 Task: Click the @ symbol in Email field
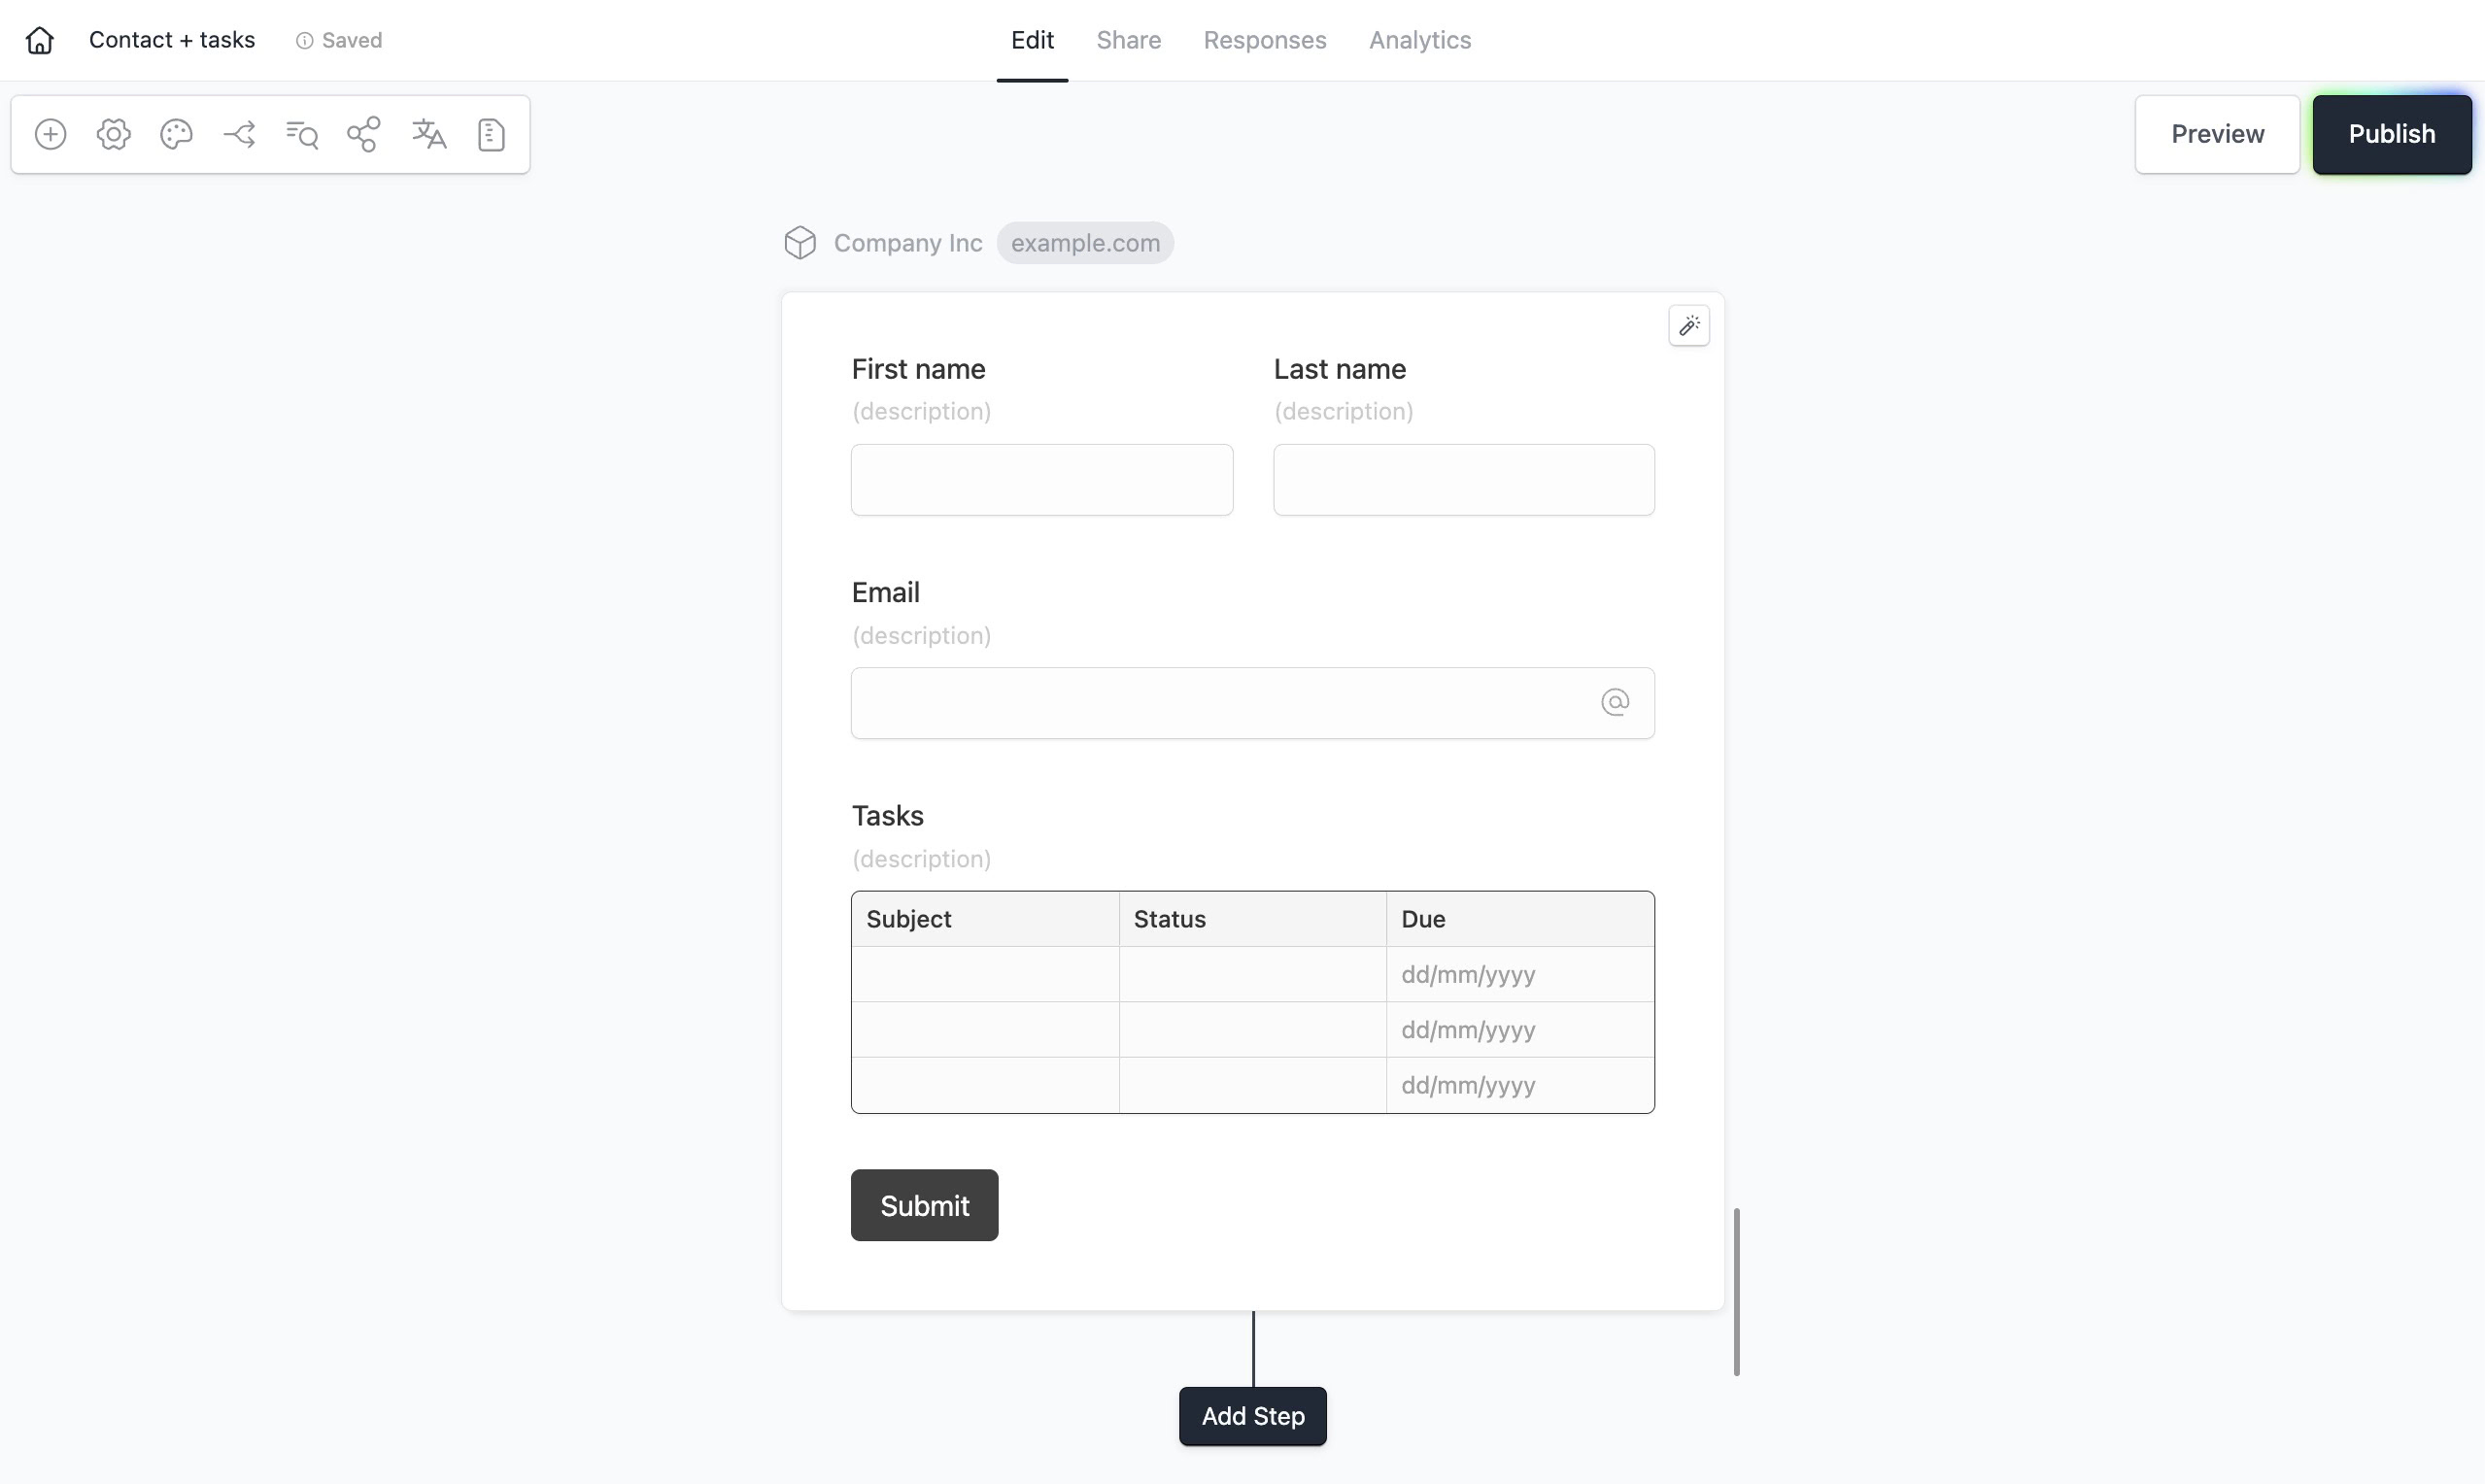(1615, 702)
